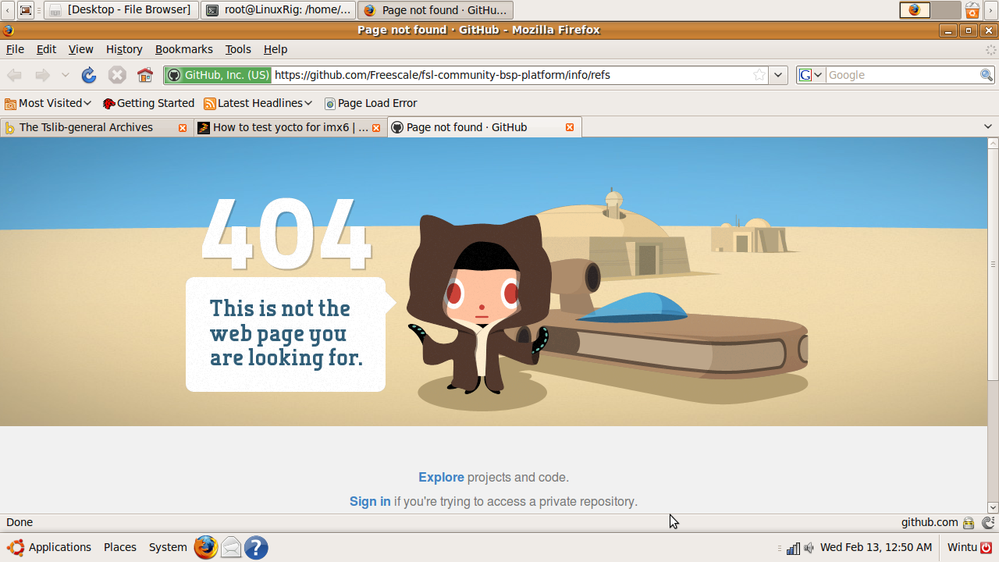The width and height of the screenshot is (999, 562).
Task: List all tabs dropdown arrow
Action: [x=988, y=127]
